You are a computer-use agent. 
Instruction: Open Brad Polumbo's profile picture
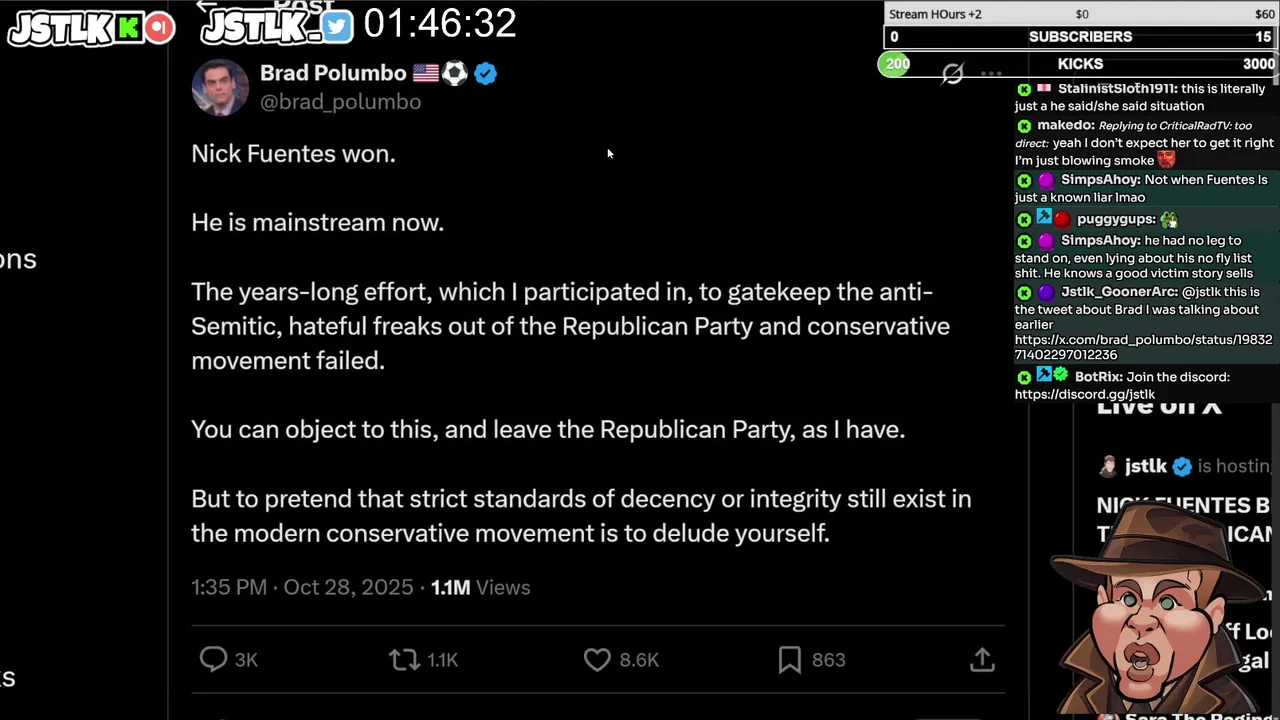[220, 87]
